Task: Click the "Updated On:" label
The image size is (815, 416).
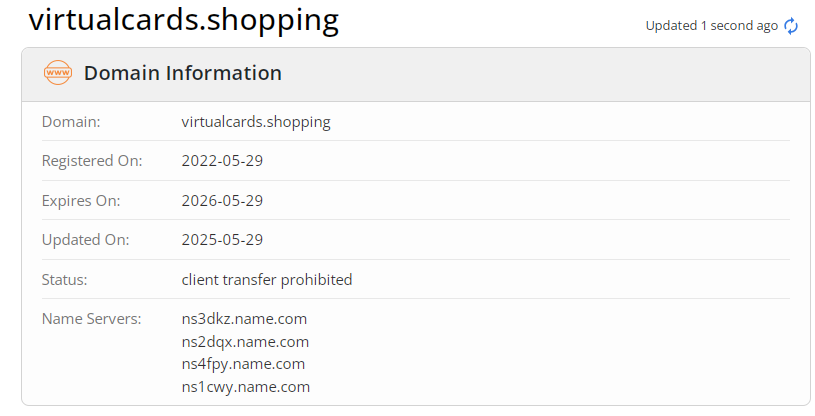Action: [x=86, y=240]
